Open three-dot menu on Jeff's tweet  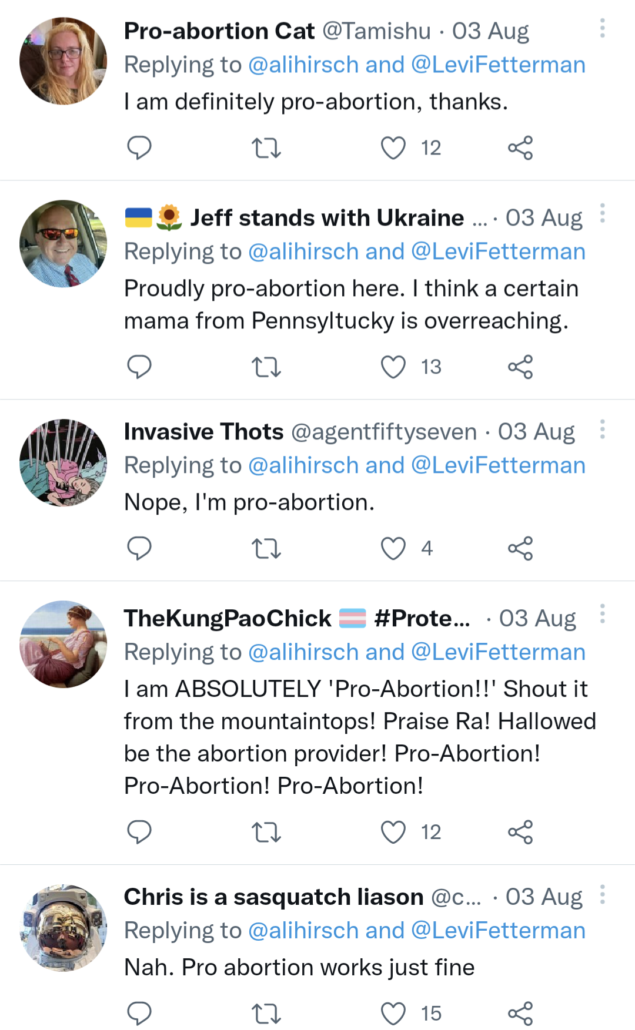[602, 214]
